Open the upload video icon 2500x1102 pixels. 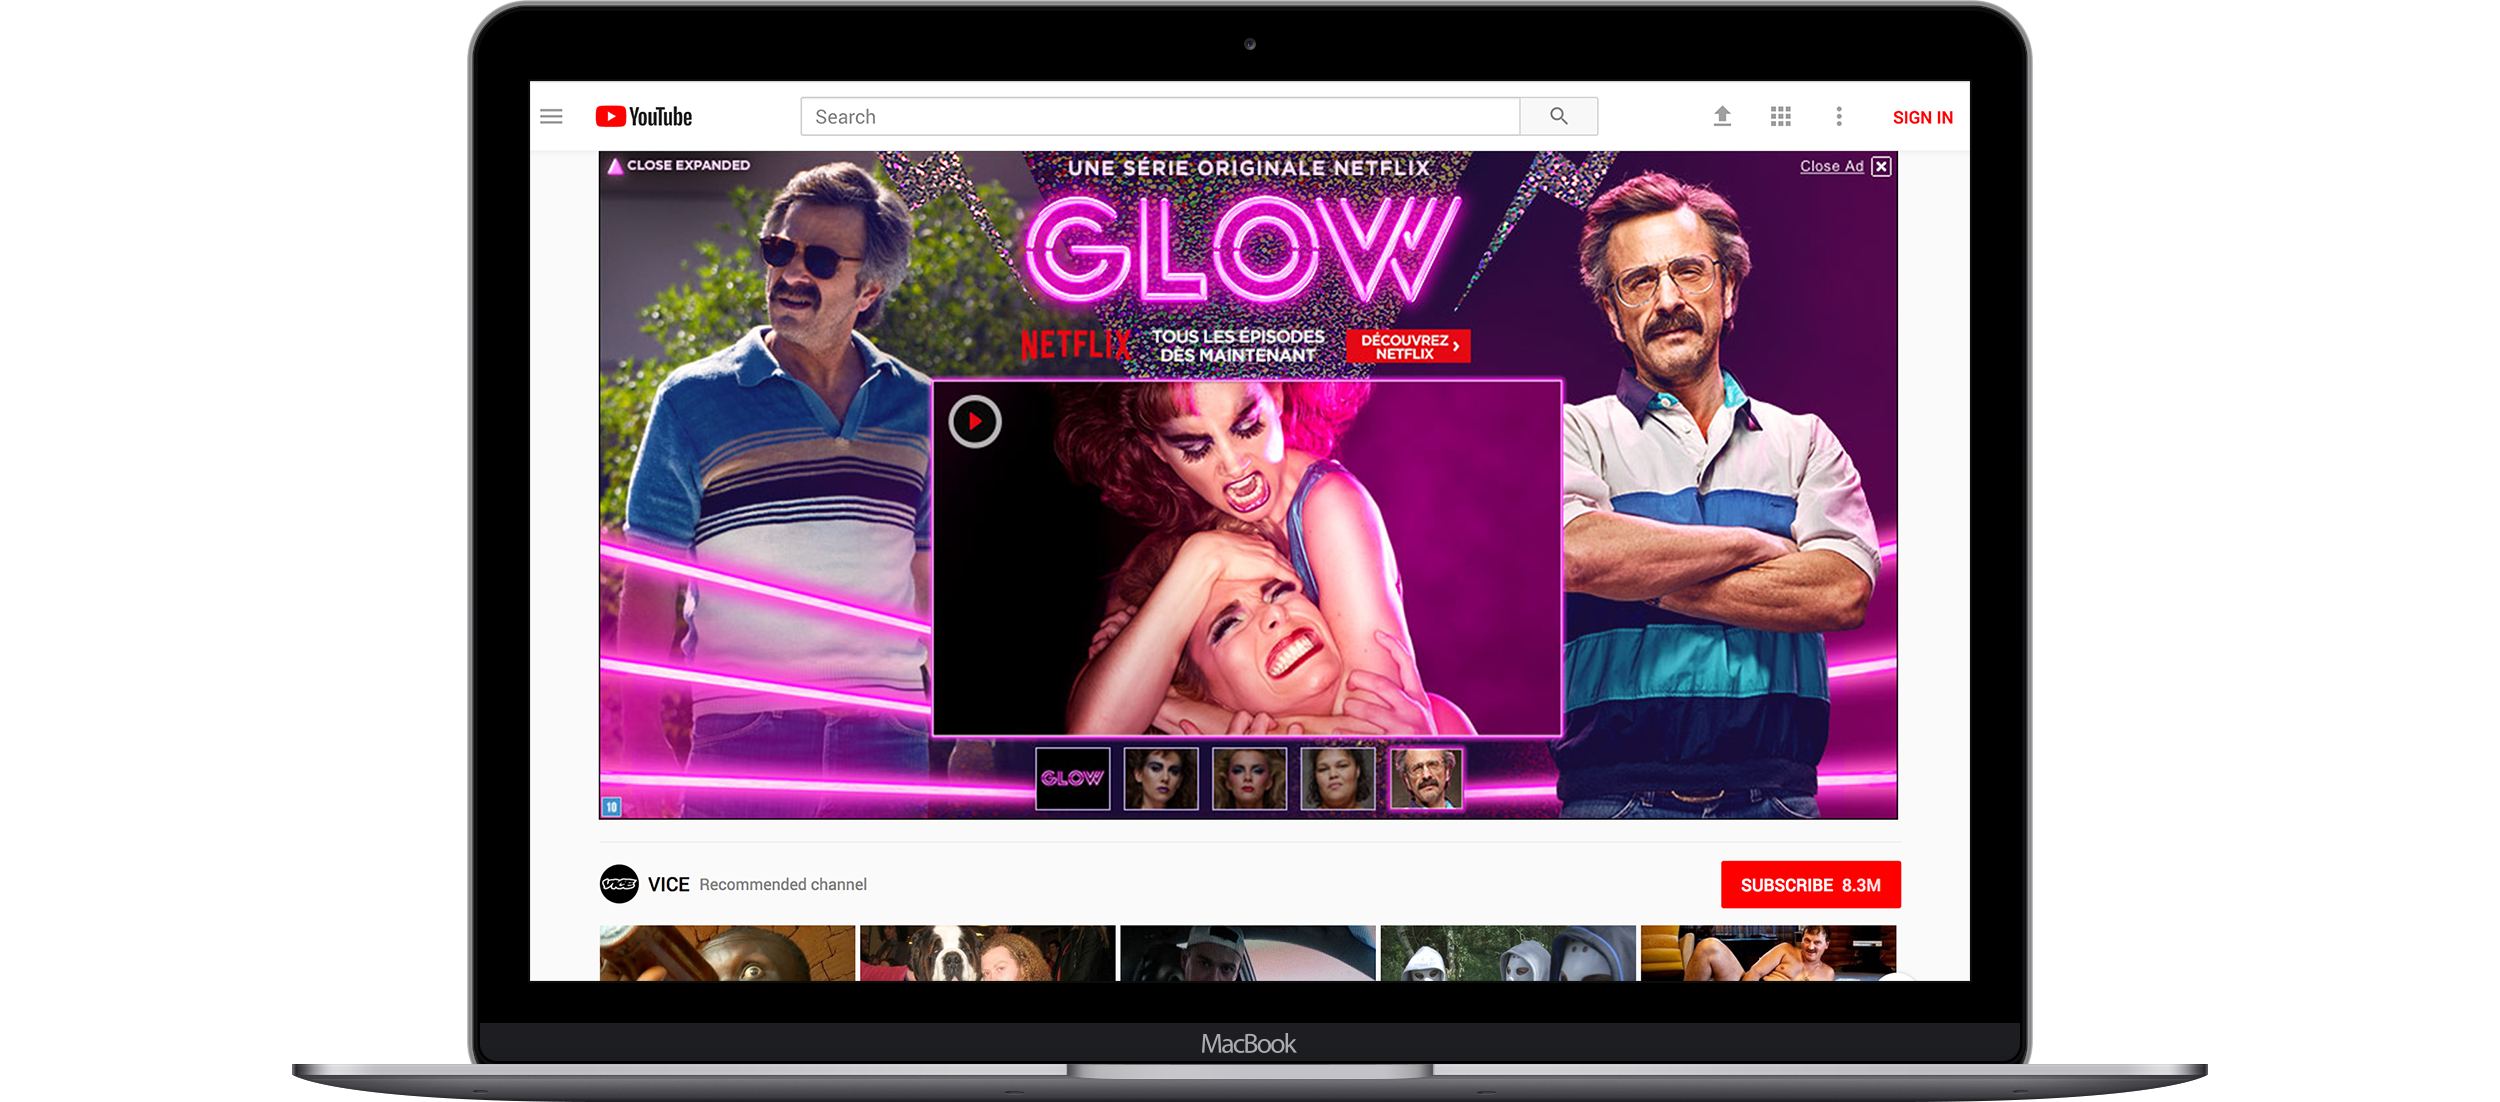[x=1722, y=117]
